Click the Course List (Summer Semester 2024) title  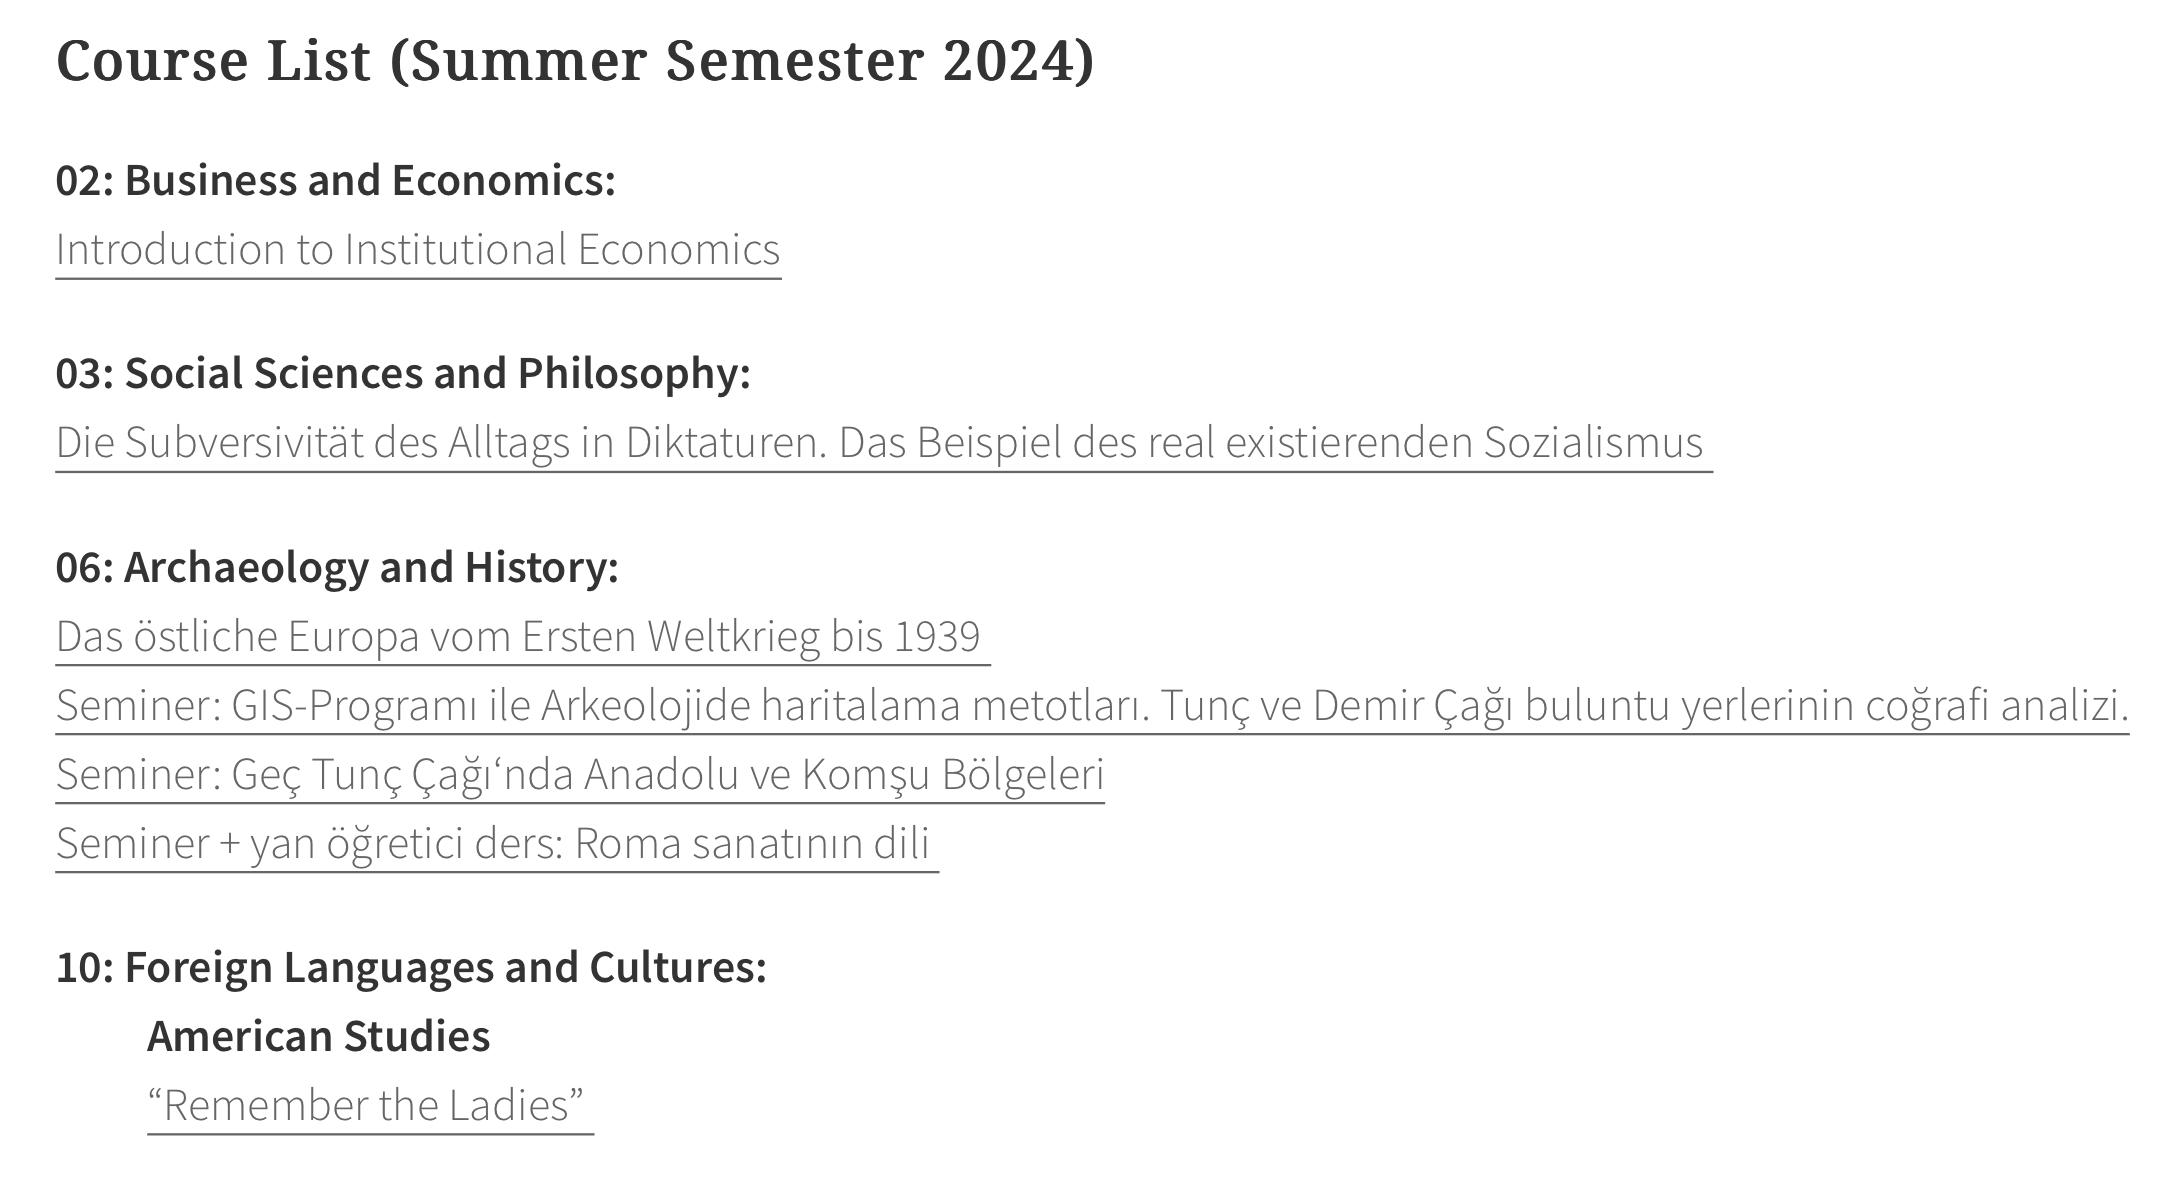pos(575,60)
